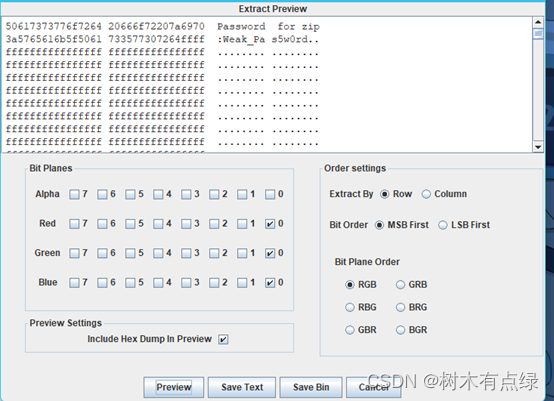The image size is (554, 401).
Task: Toggle Include Hex Dump In Preview
Action: (223, 340)
